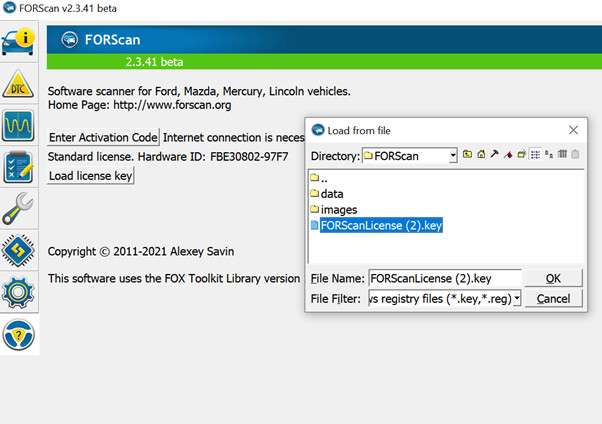The image size is (602, 424).
Task: Open the DTC trouble codes section
Action: click(19, 85)
